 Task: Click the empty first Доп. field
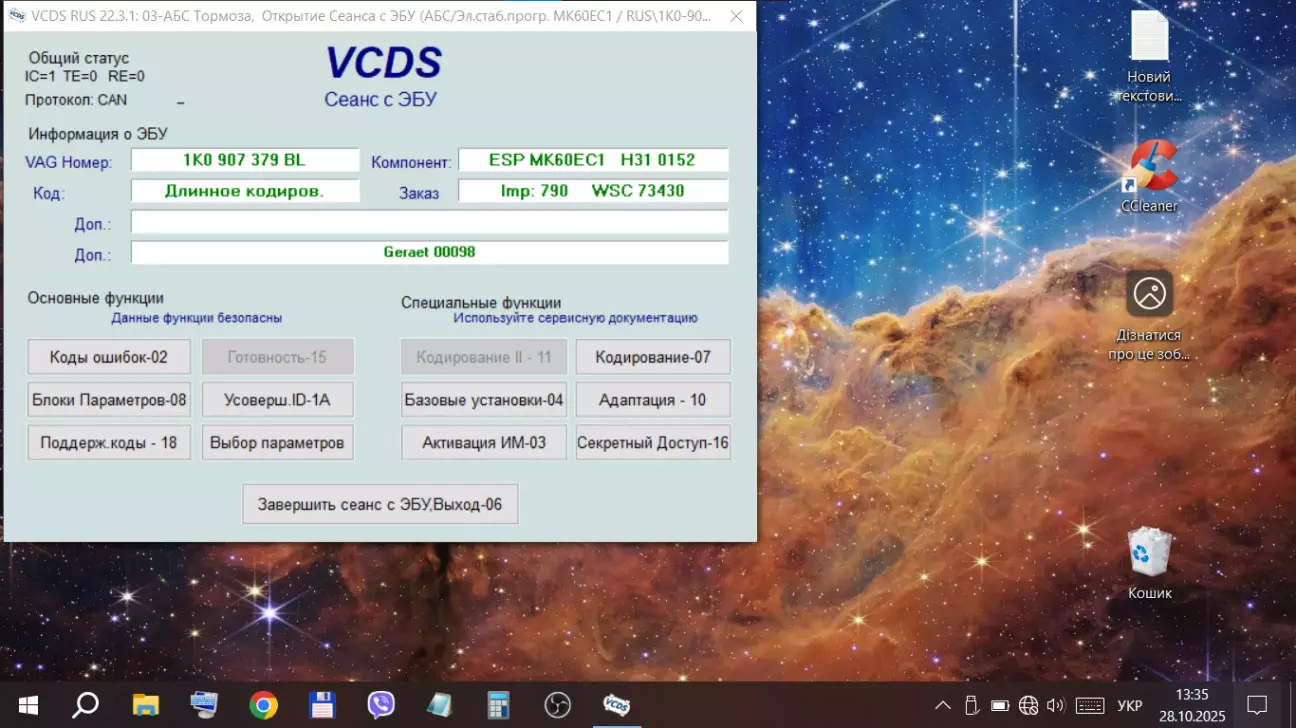coord(429,222)
